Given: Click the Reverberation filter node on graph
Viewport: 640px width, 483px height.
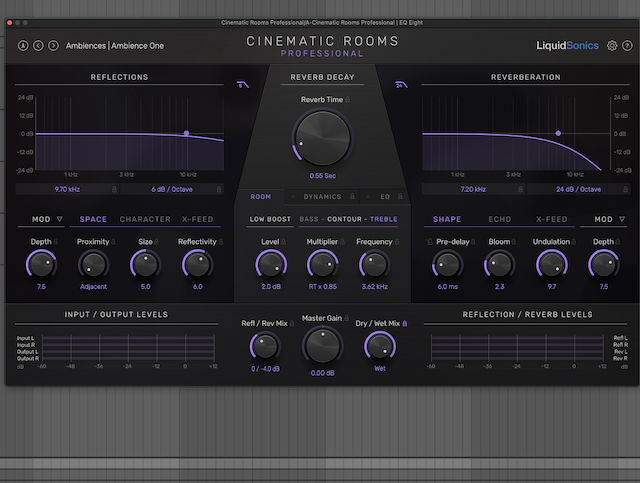Looking at the screenshot, I should click(x=558, y=133).
